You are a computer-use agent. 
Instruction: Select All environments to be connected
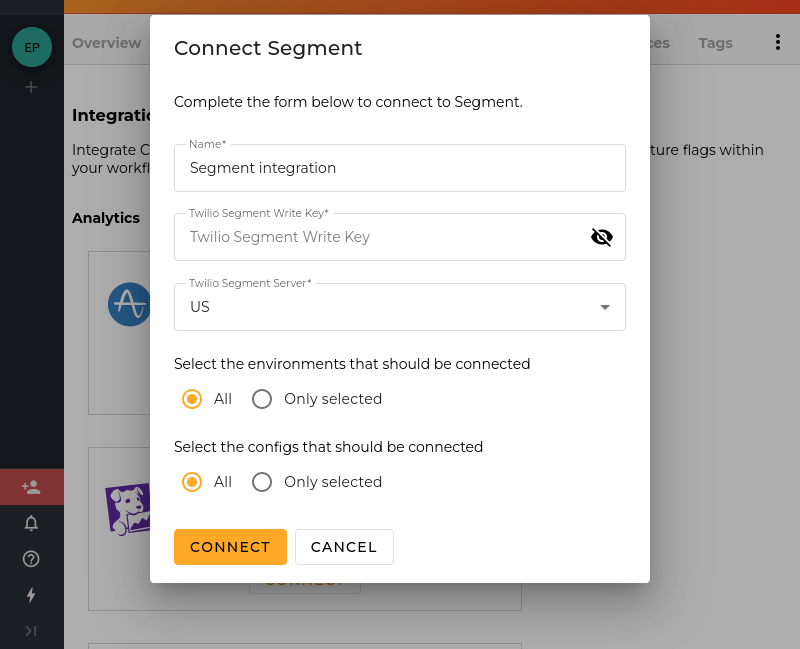[x=192, y=399]
